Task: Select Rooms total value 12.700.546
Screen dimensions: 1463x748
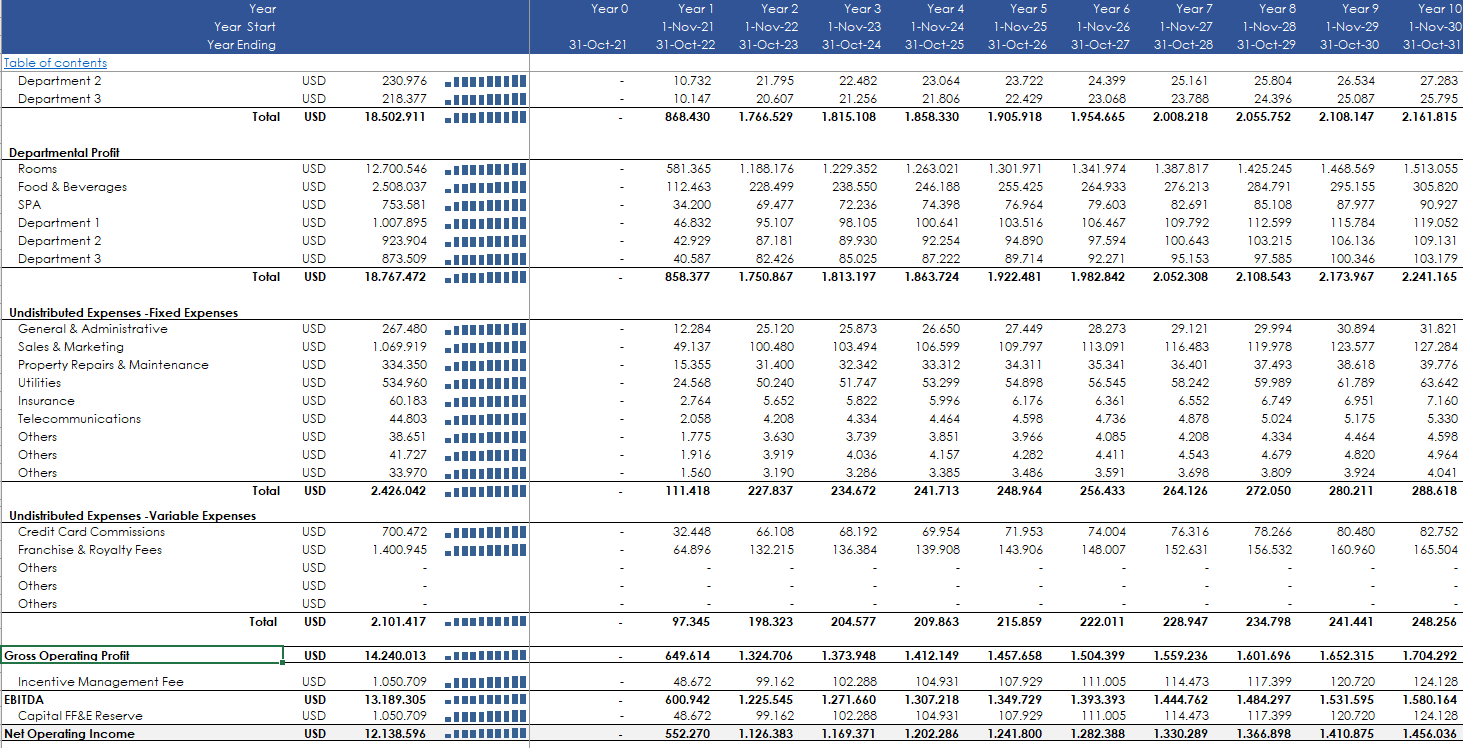Action: (x=398, y=169)
